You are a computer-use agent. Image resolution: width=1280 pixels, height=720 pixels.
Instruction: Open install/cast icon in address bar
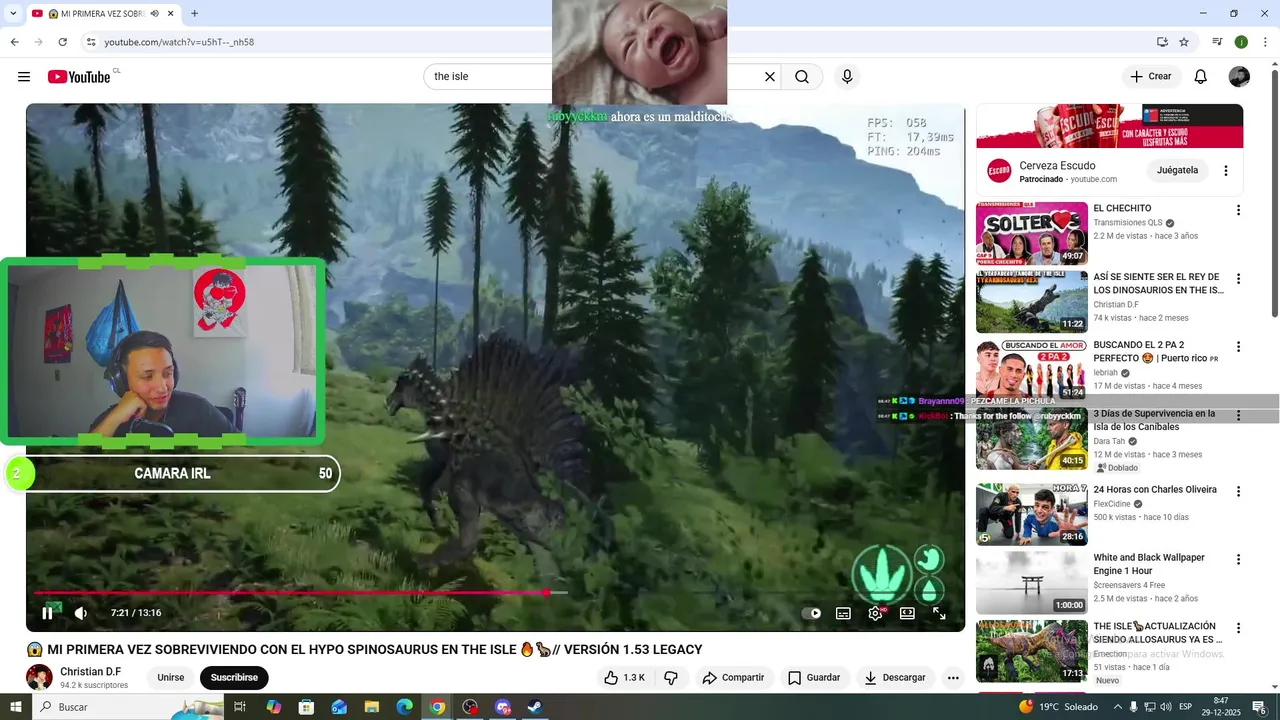tap(1162, 42)
